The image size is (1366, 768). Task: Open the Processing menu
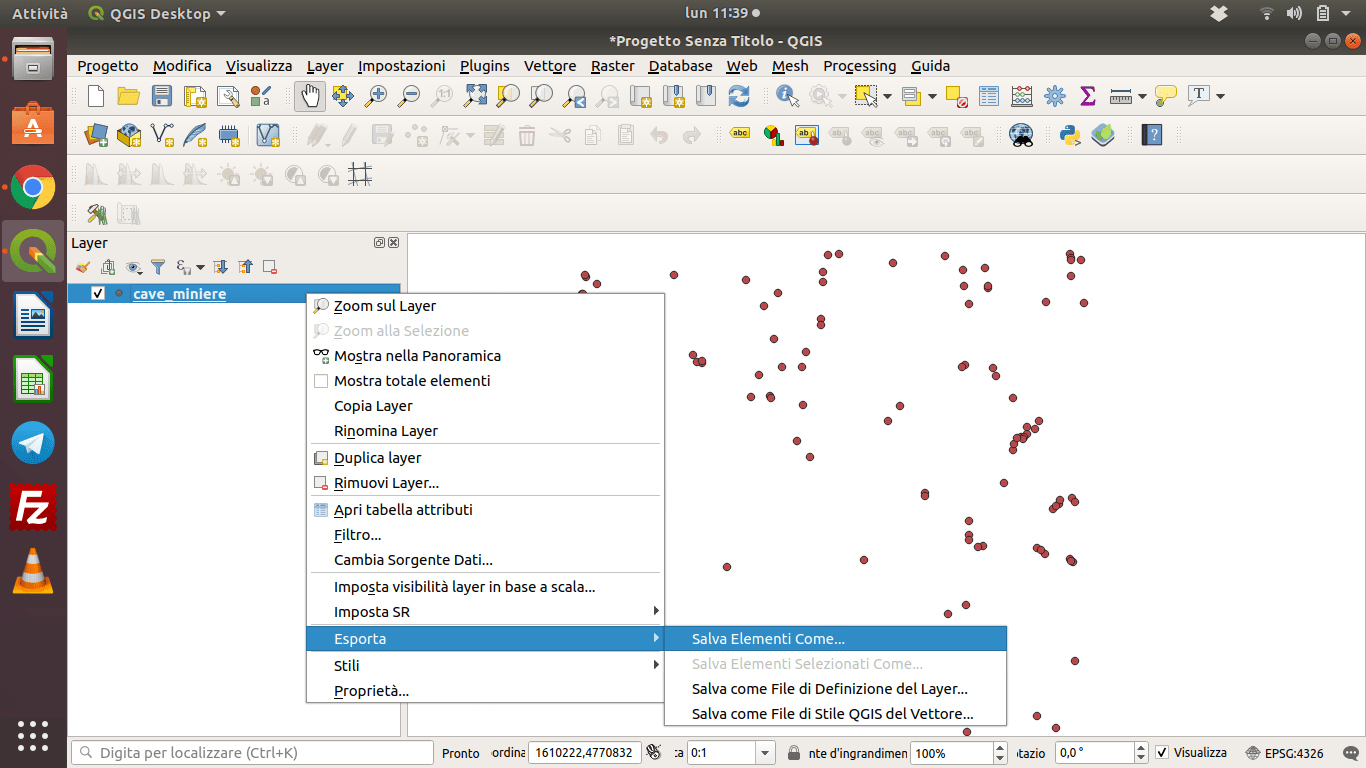point(859,66)
